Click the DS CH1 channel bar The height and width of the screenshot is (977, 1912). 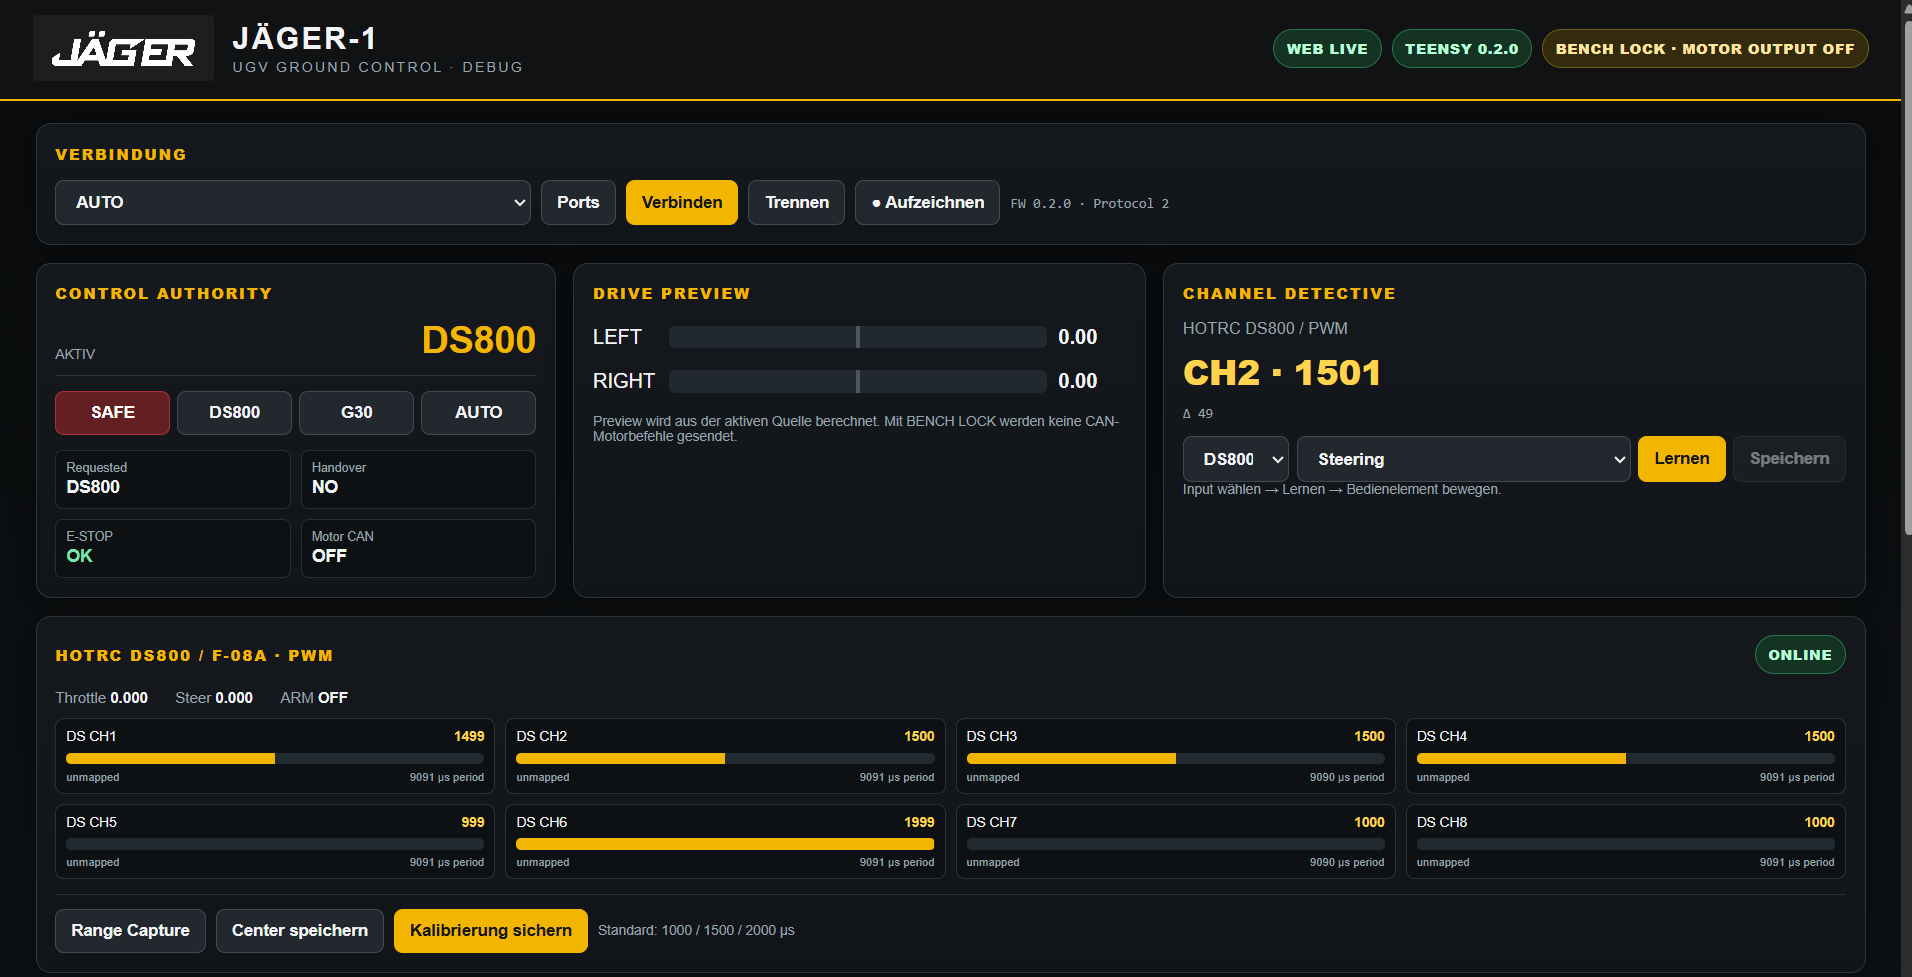tap(275, 759)
